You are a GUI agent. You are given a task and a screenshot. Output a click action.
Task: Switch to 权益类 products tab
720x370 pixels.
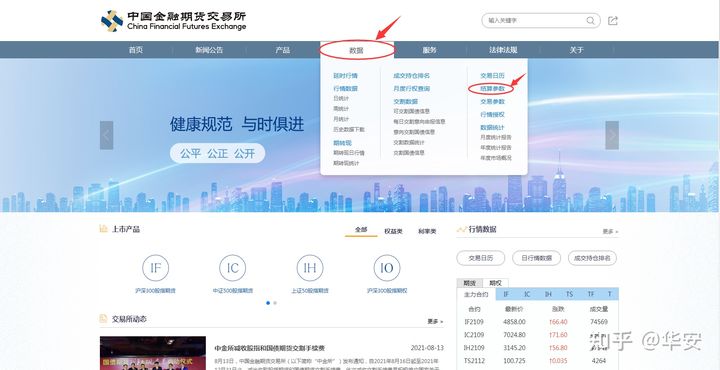tap(394, 231)
